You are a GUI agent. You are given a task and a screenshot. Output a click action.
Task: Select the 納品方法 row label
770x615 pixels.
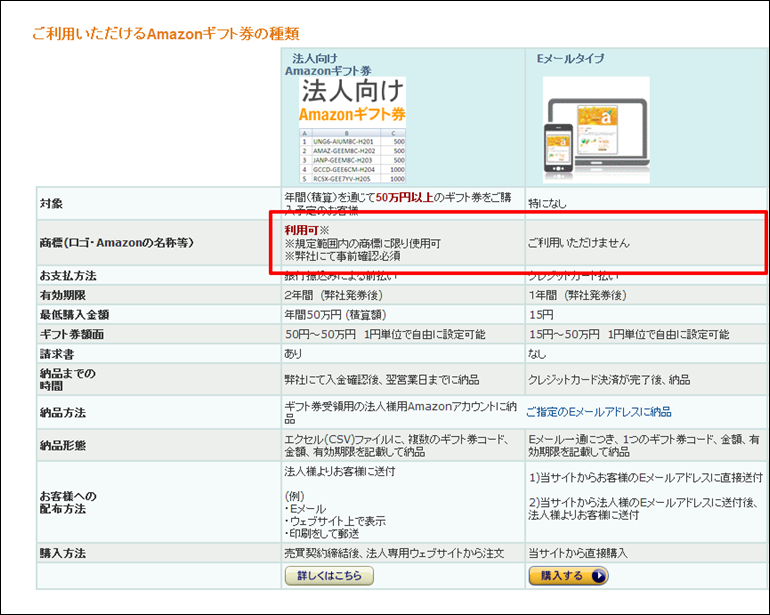pyautogui.click(x=62, y=413)
